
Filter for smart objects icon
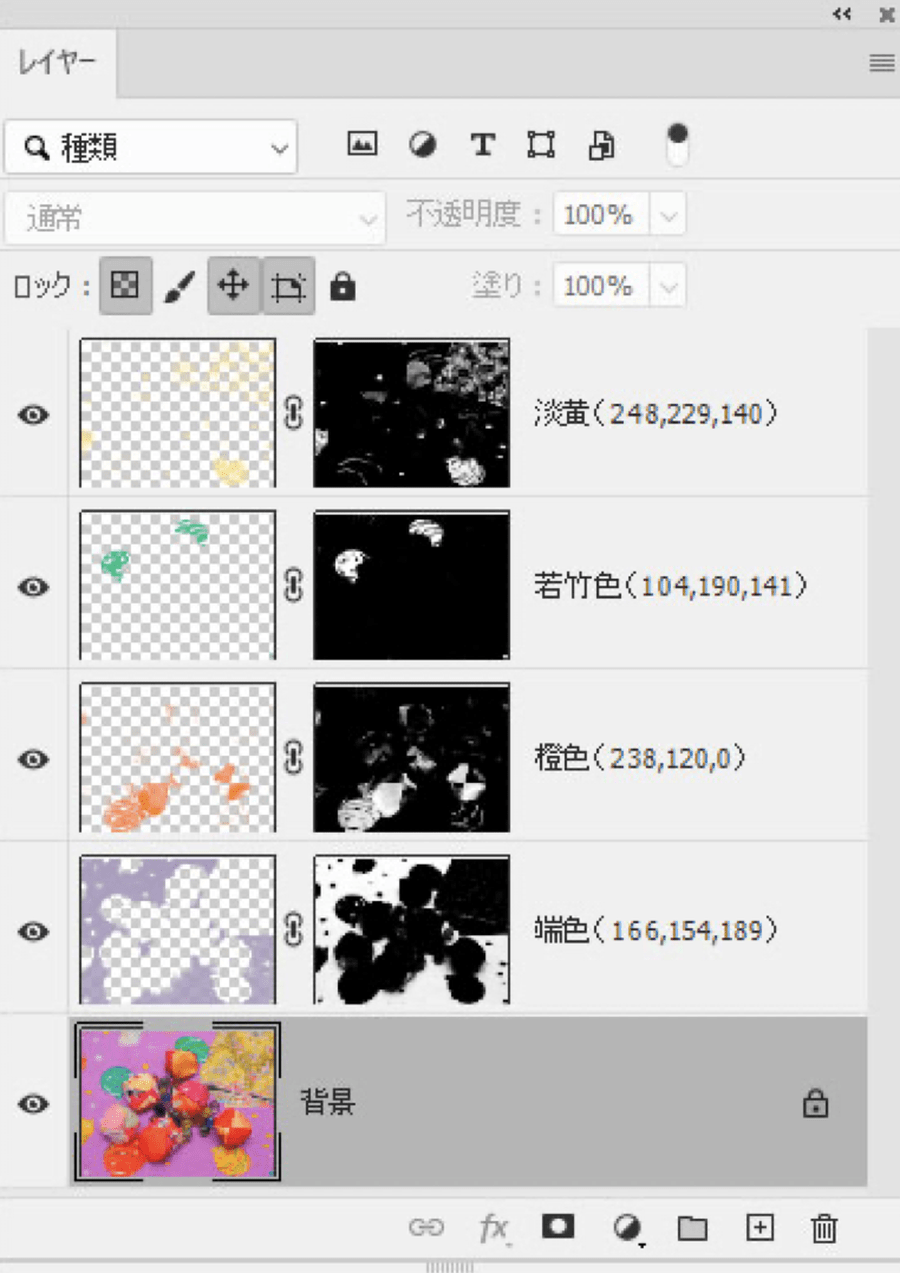pyautogui.click(x=602, y=146)
